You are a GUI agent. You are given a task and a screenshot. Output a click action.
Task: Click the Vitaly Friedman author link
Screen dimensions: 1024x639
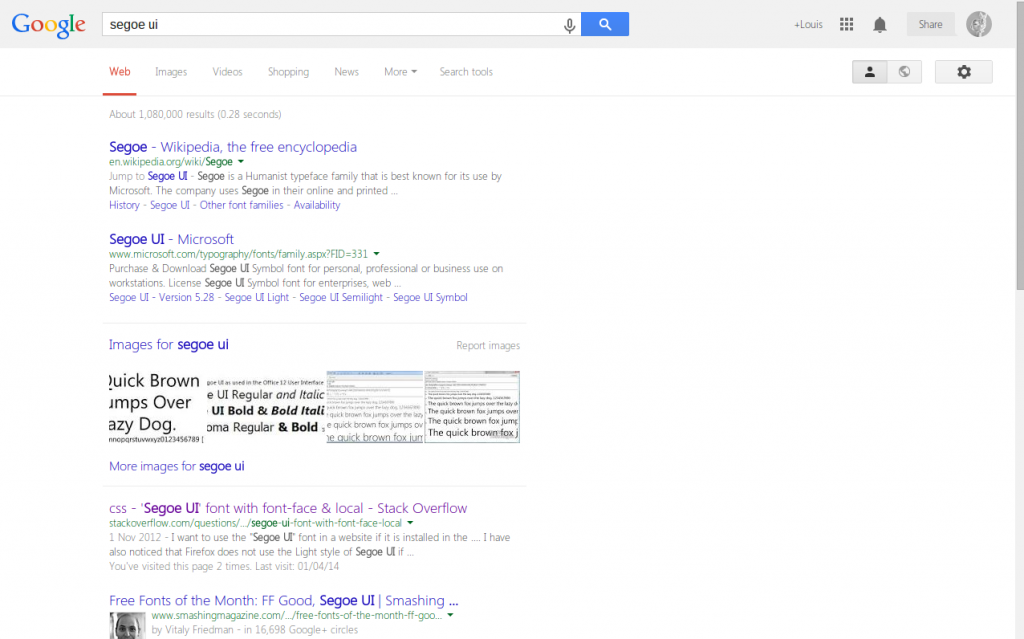pos(192,630)
